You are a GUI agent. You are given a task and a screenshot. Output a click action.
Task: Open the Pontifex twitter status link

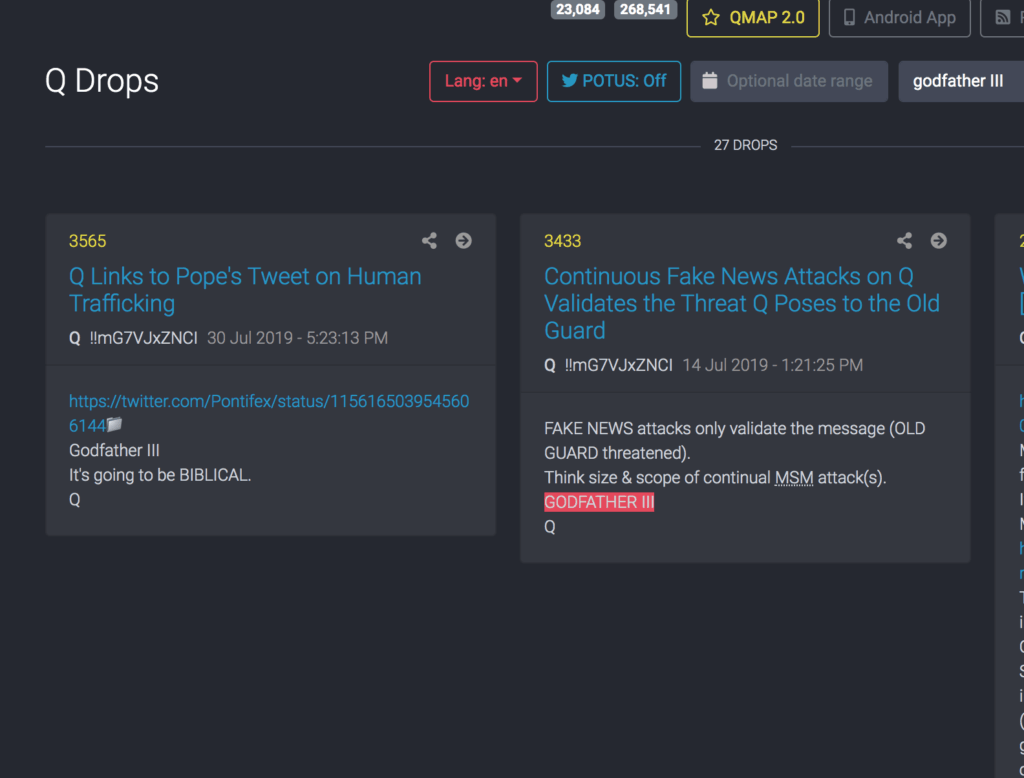tap(268, 401)
